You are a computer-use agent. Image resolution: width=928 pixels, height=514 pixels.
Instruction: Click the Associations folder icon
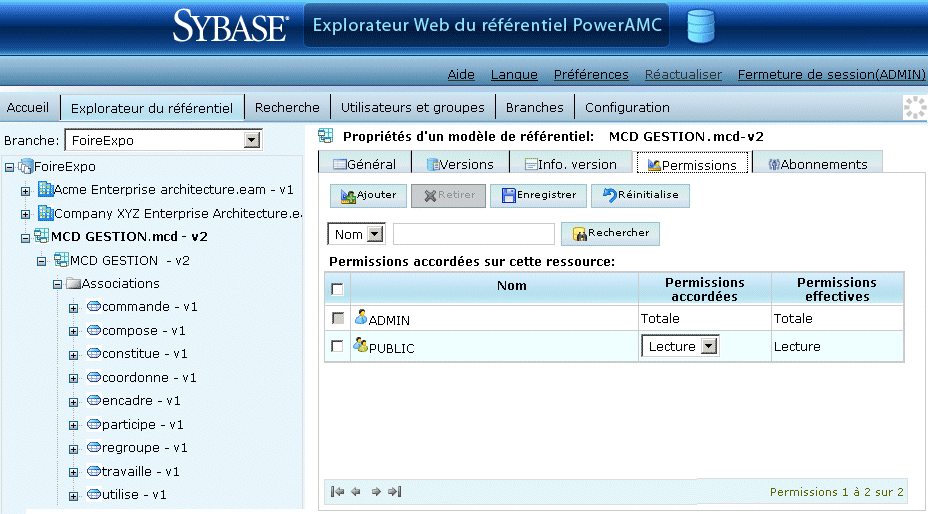coord(73,284)
